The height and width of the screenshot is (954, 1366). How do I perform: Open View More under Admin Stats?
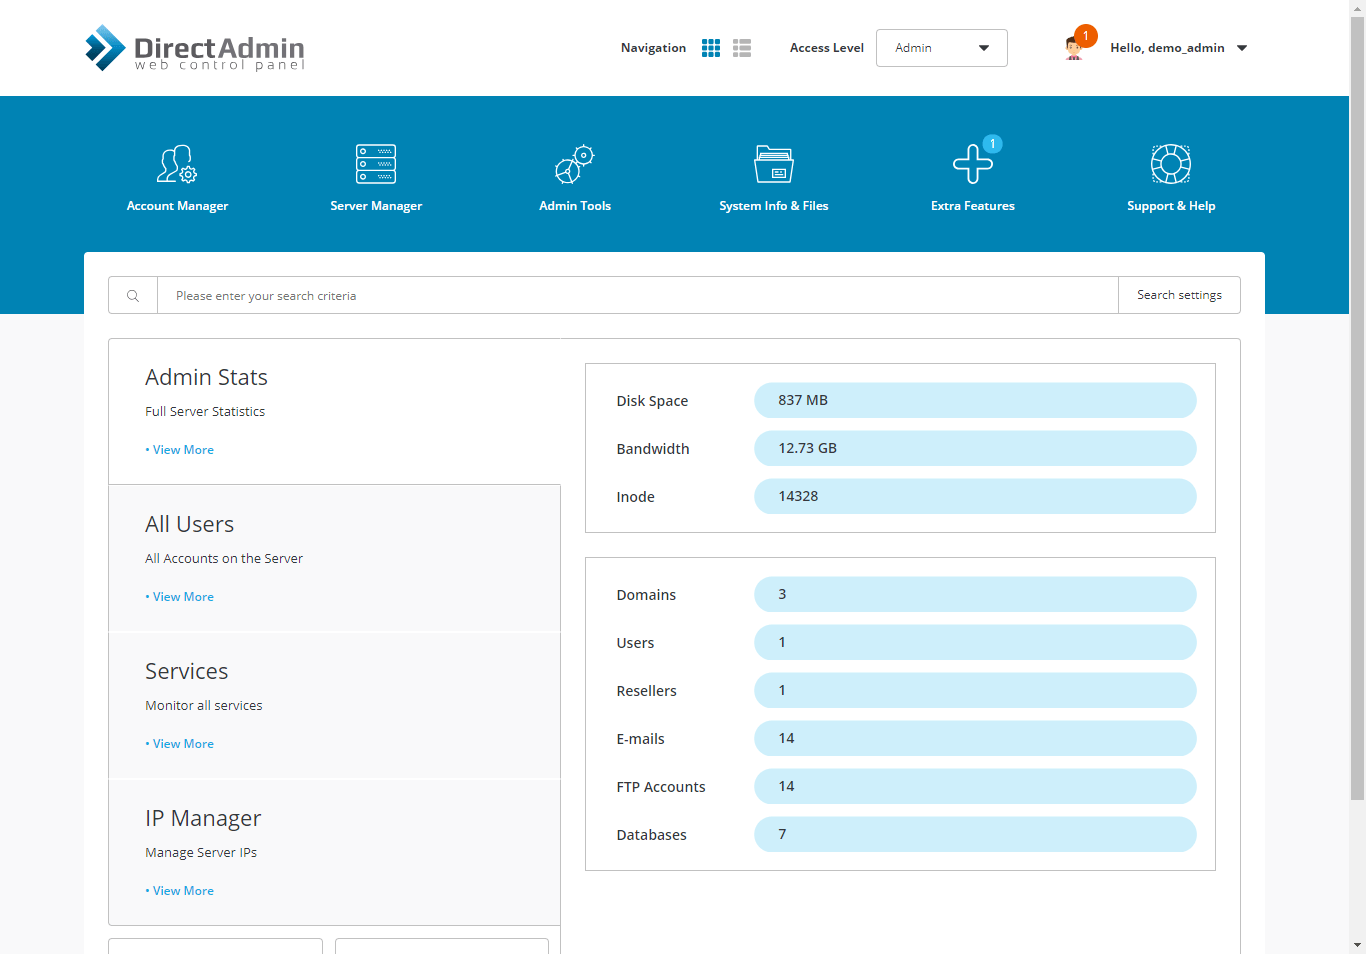pyautogui.click(x=183, y=450)
